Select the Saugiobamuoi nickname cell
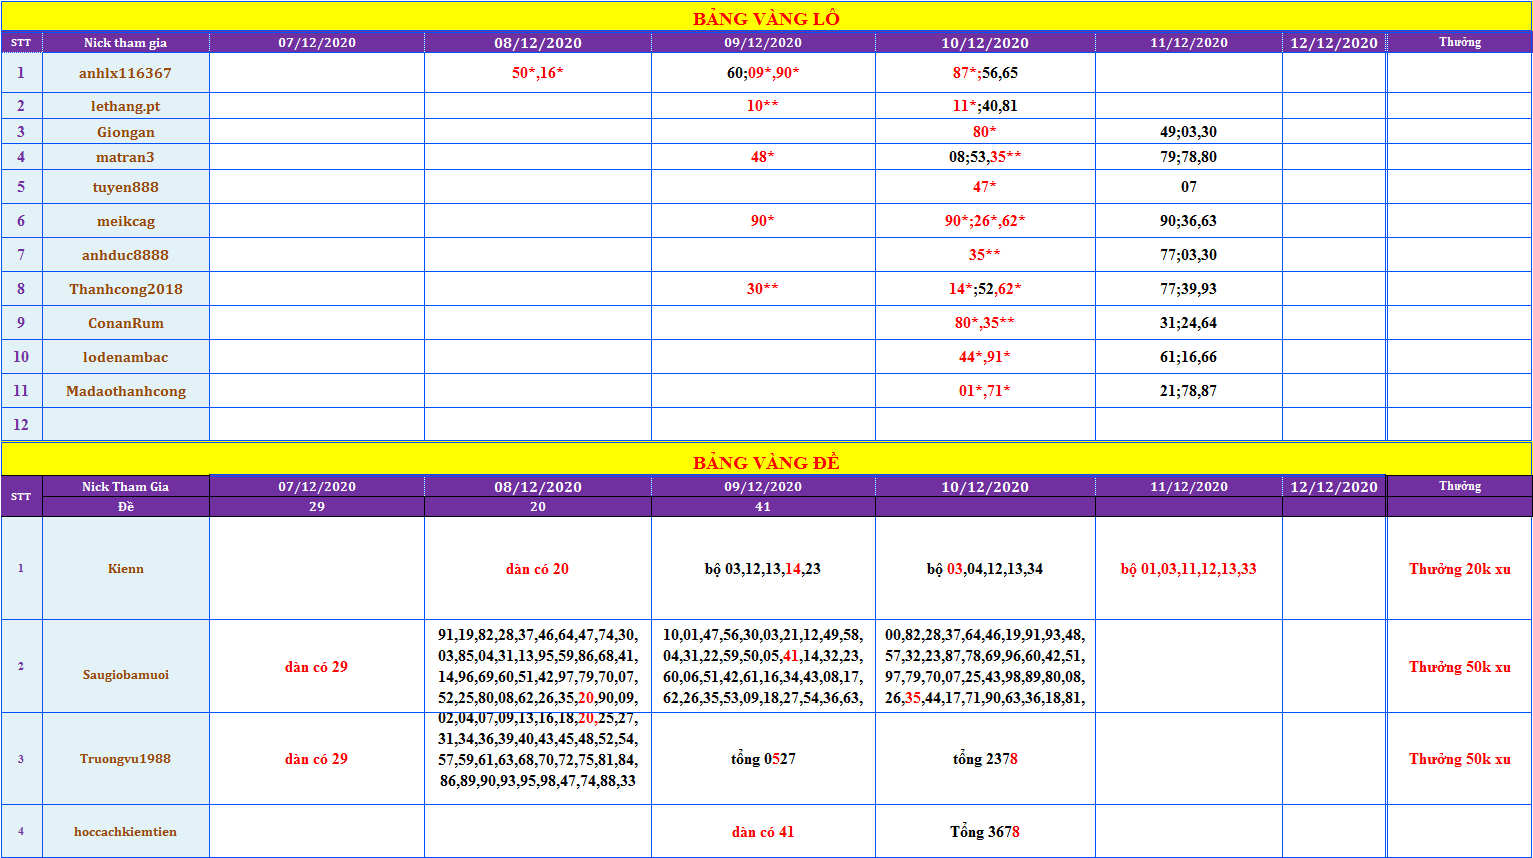The height and width of the screenshot is (858, 1533). click(x=126, y=666)
